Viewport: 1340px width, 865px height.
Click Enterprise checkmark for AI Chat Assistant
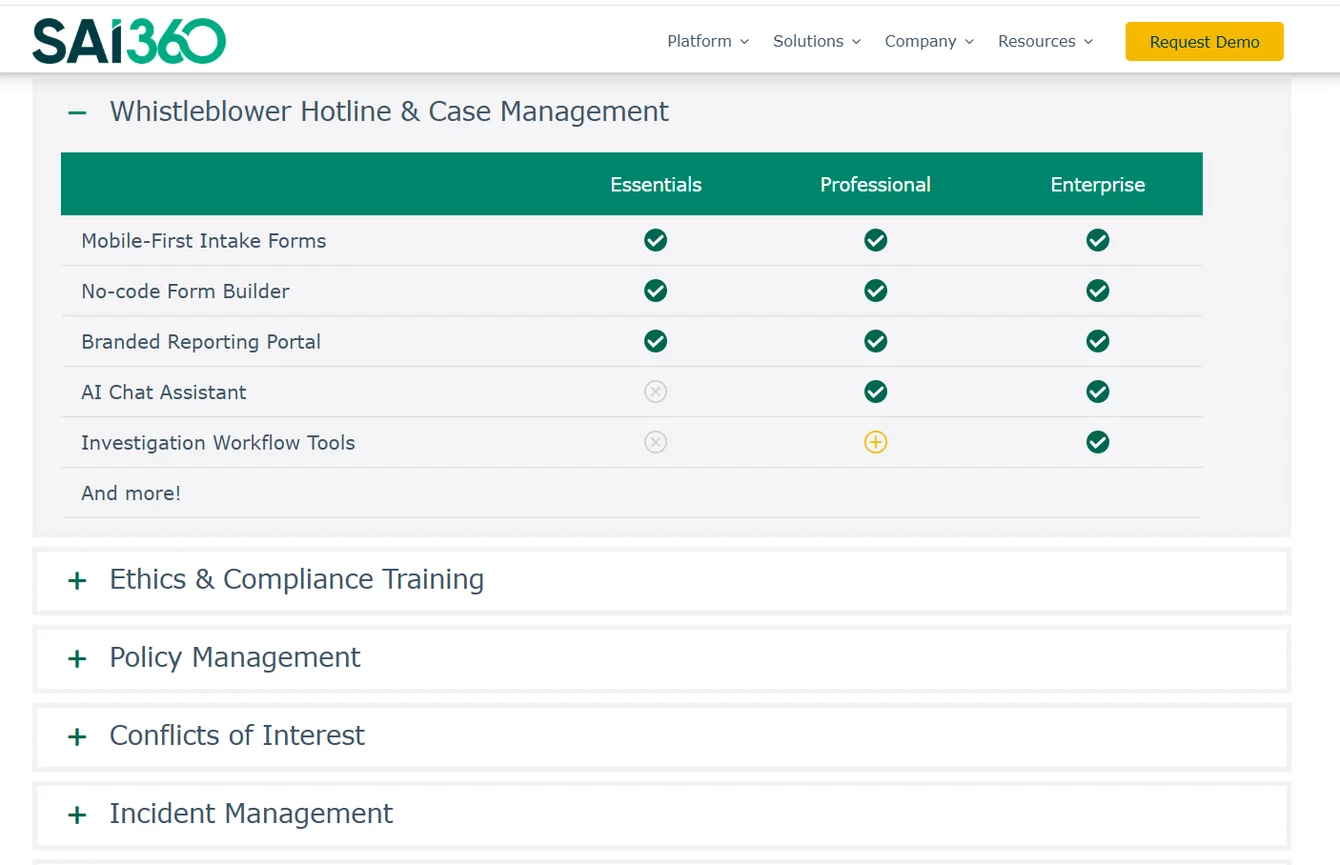coord(1097,391)
